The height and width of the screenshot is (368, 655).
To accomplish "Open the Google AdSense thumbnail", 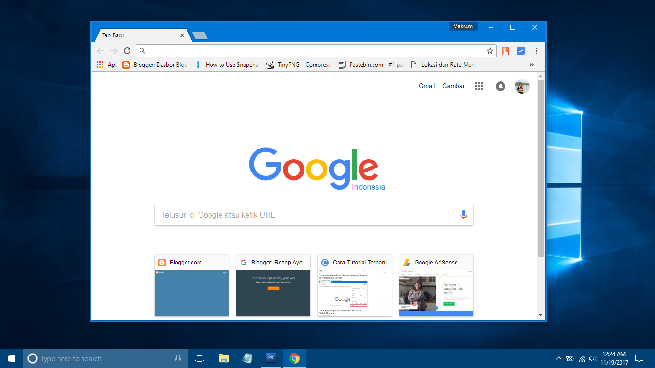I will 436,285.
